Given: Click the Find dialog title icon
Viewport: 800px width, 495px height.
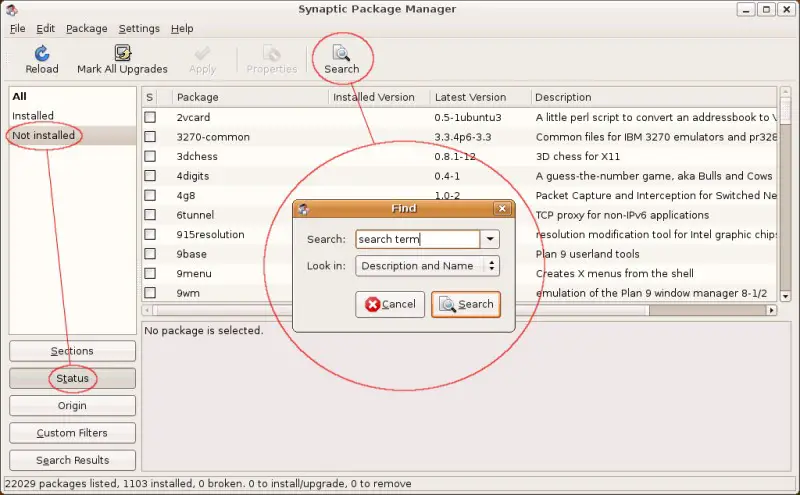Looking at the screenshot, I should 304,209.
